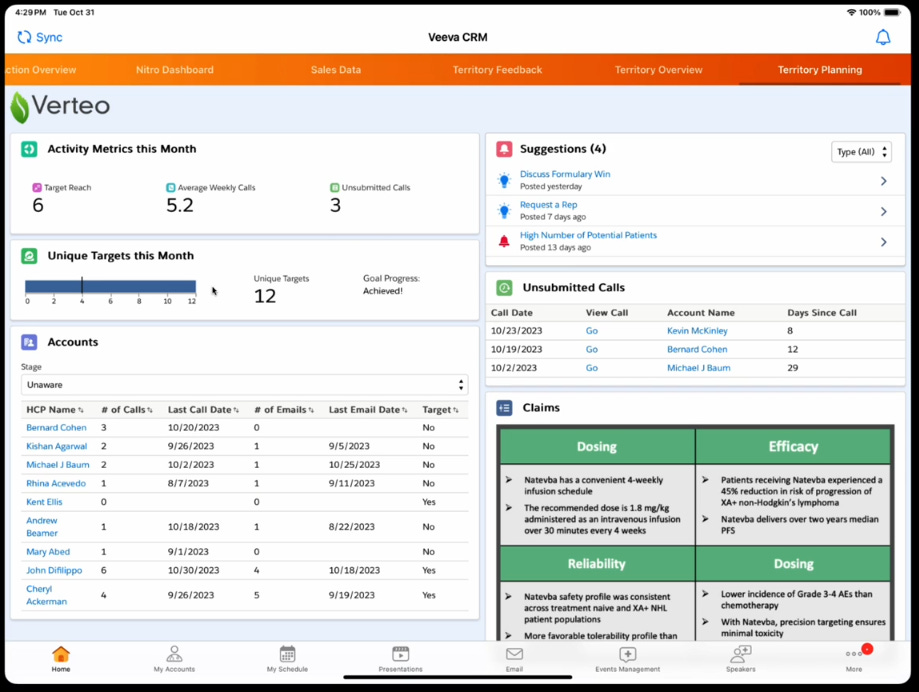Open Events Management in bottom bar

pos(627,659)
